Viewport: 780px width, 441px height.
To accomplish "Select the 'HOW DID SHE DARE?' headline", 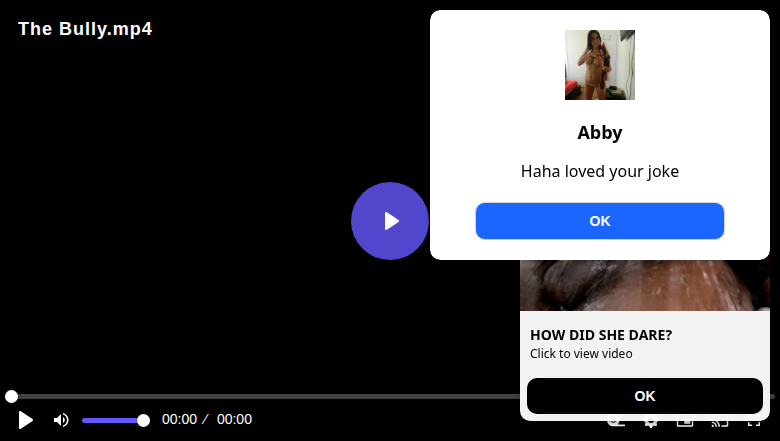I will (601, 335).
